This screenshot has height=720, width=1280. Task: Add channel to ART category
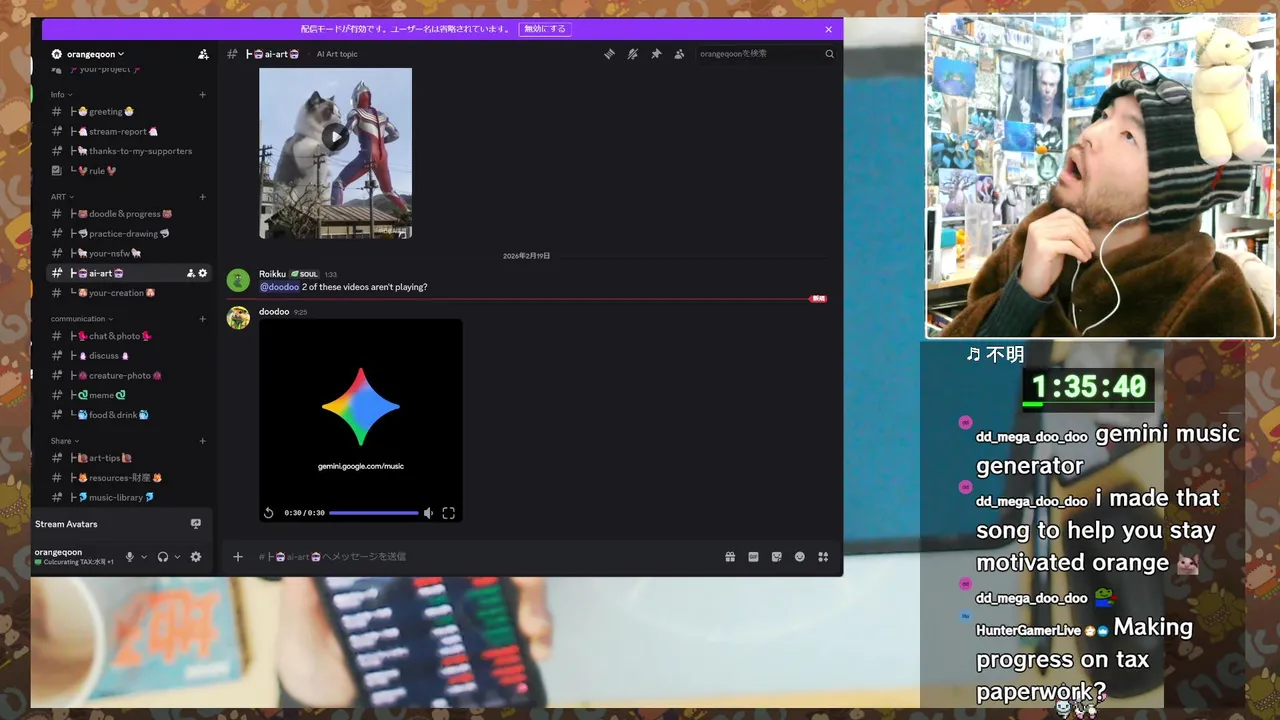coord(203,197)
